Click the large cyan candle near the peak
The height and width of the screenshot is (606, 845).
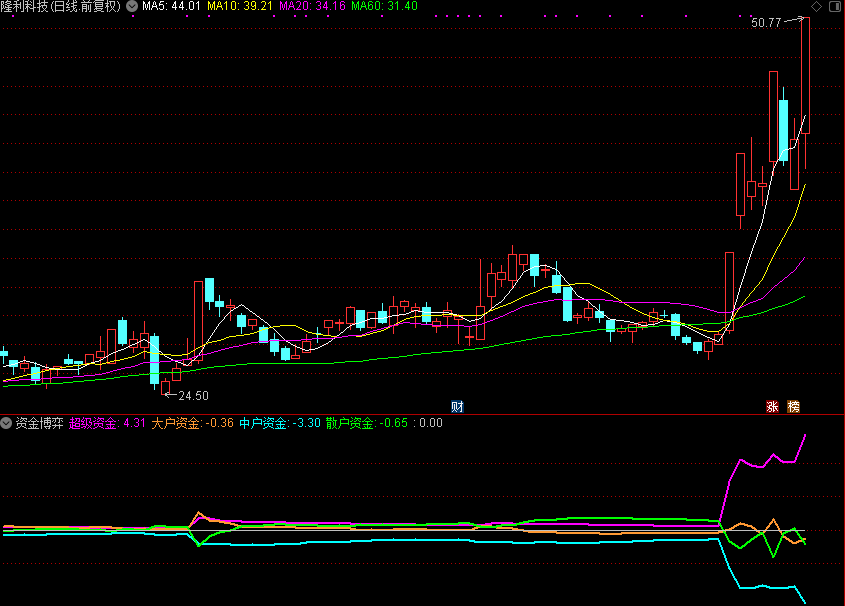784,130
